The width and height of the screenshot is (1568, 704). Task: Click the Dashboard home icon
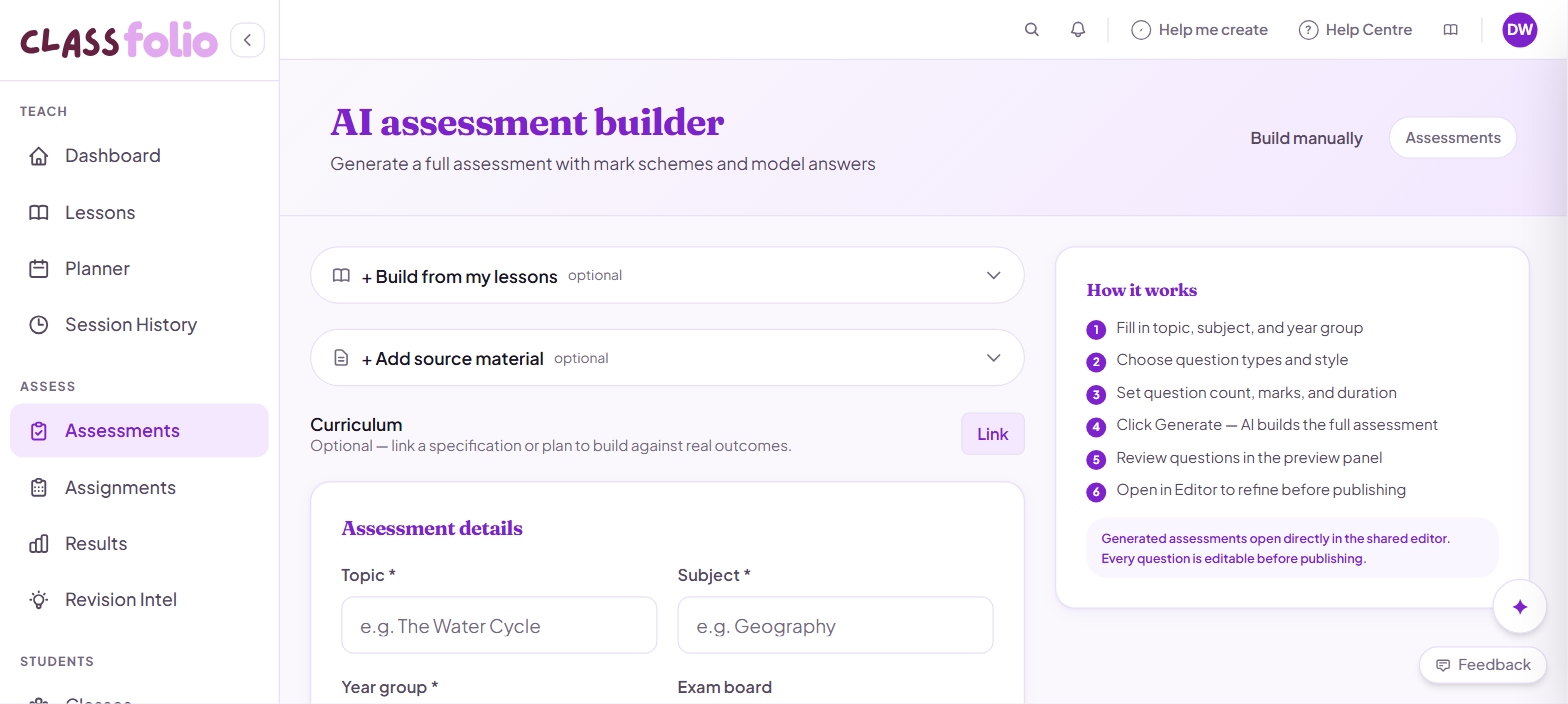pos(39,156)
